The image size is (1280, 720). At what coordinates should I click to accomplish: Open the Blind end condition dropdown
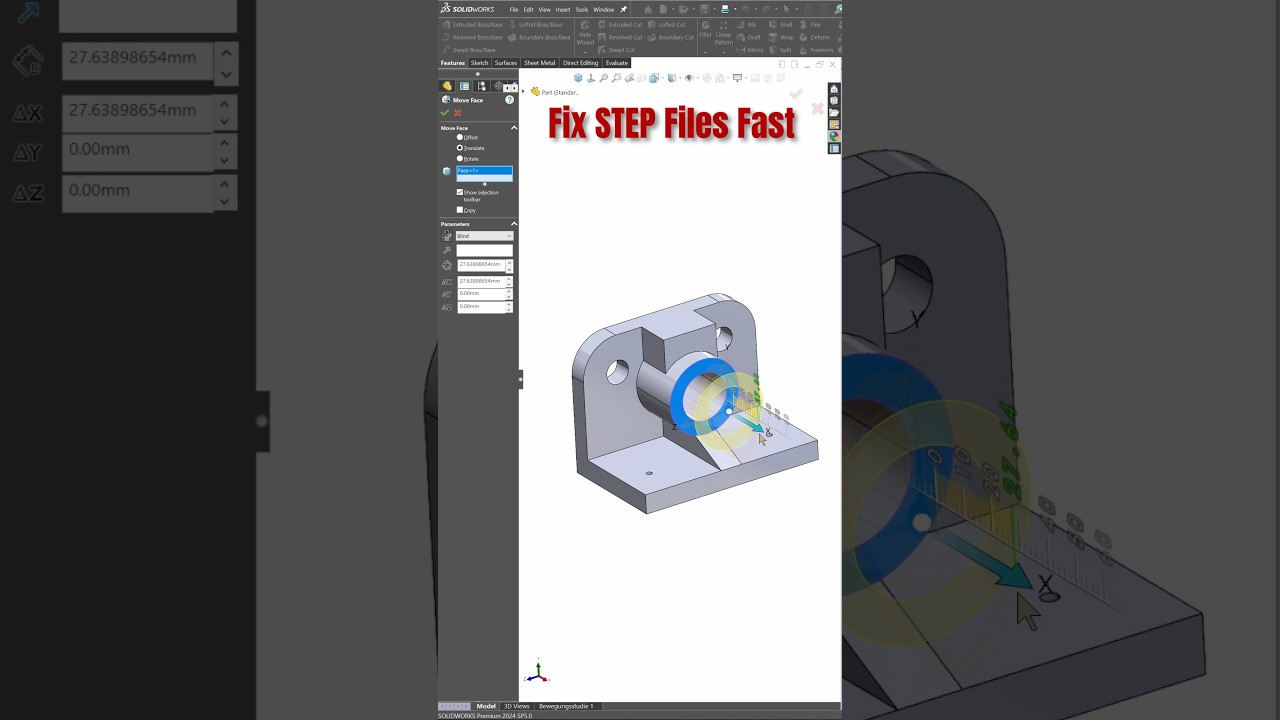(484, 236)
